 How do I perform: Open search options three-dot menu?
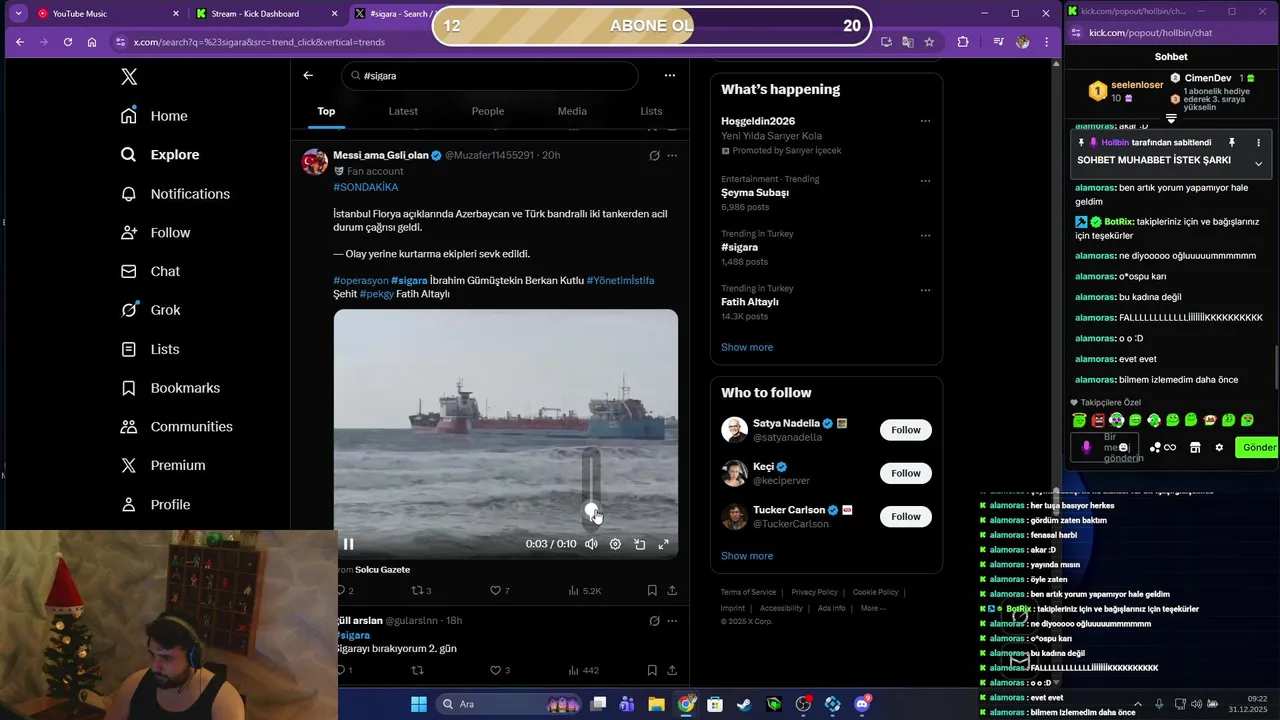670,75
